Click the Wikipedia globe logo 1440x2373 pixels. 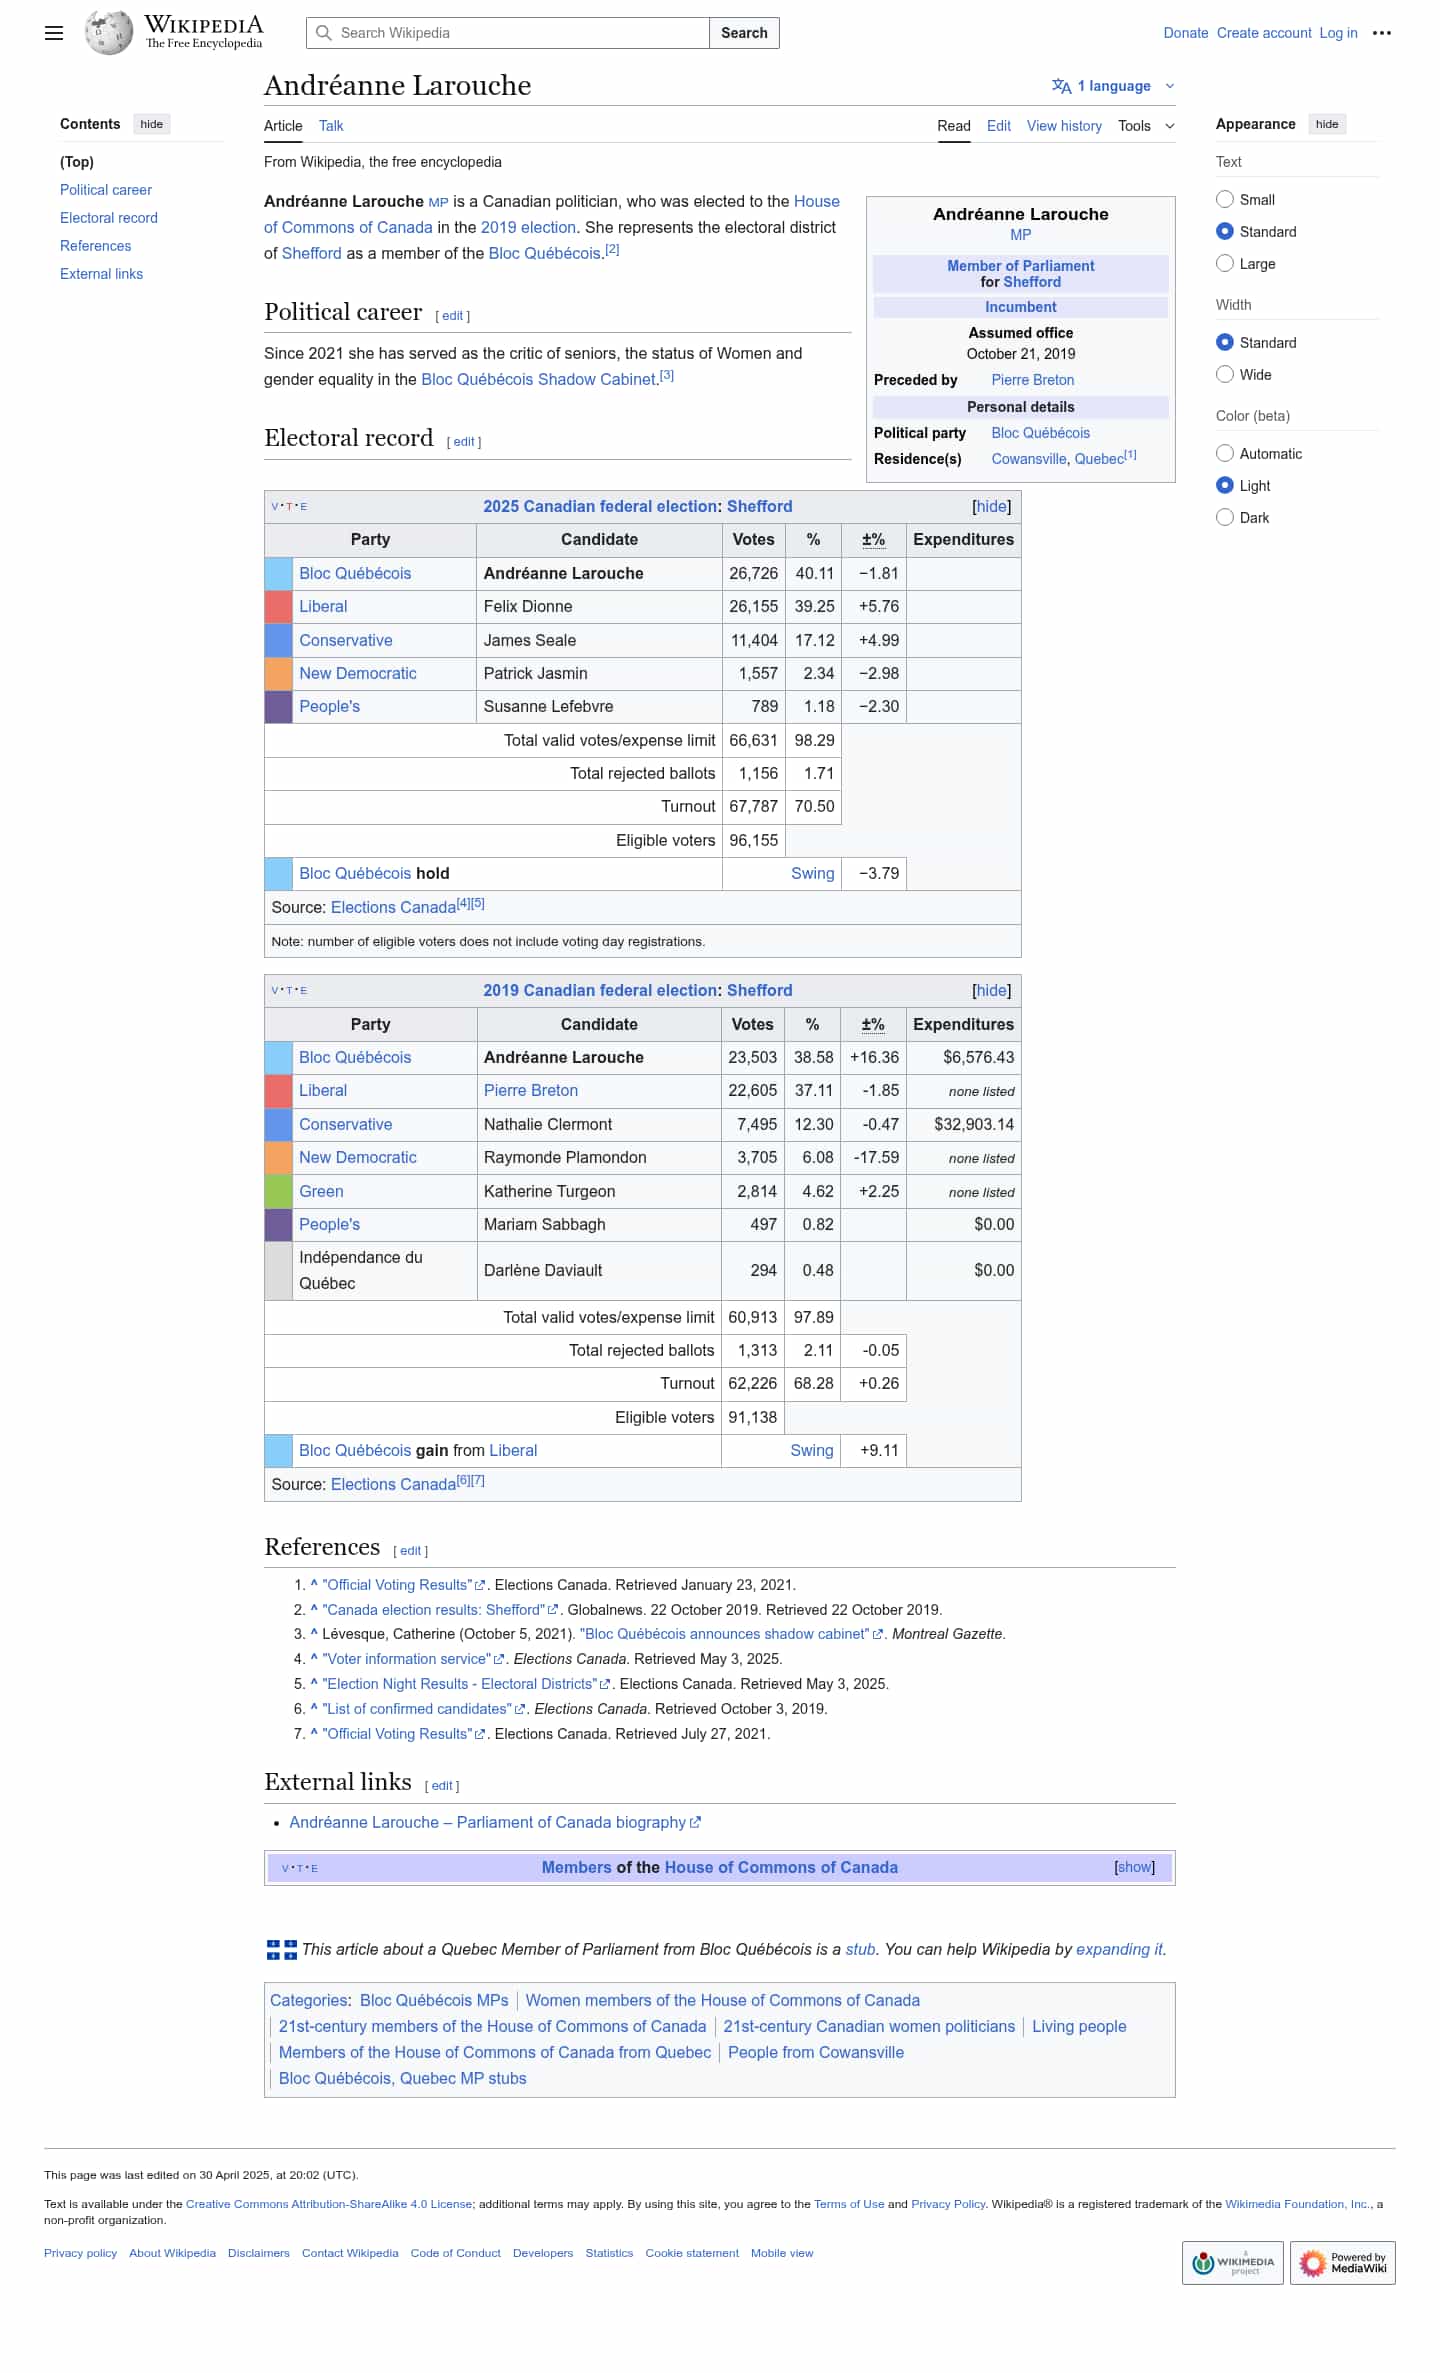tap(108, 33)
